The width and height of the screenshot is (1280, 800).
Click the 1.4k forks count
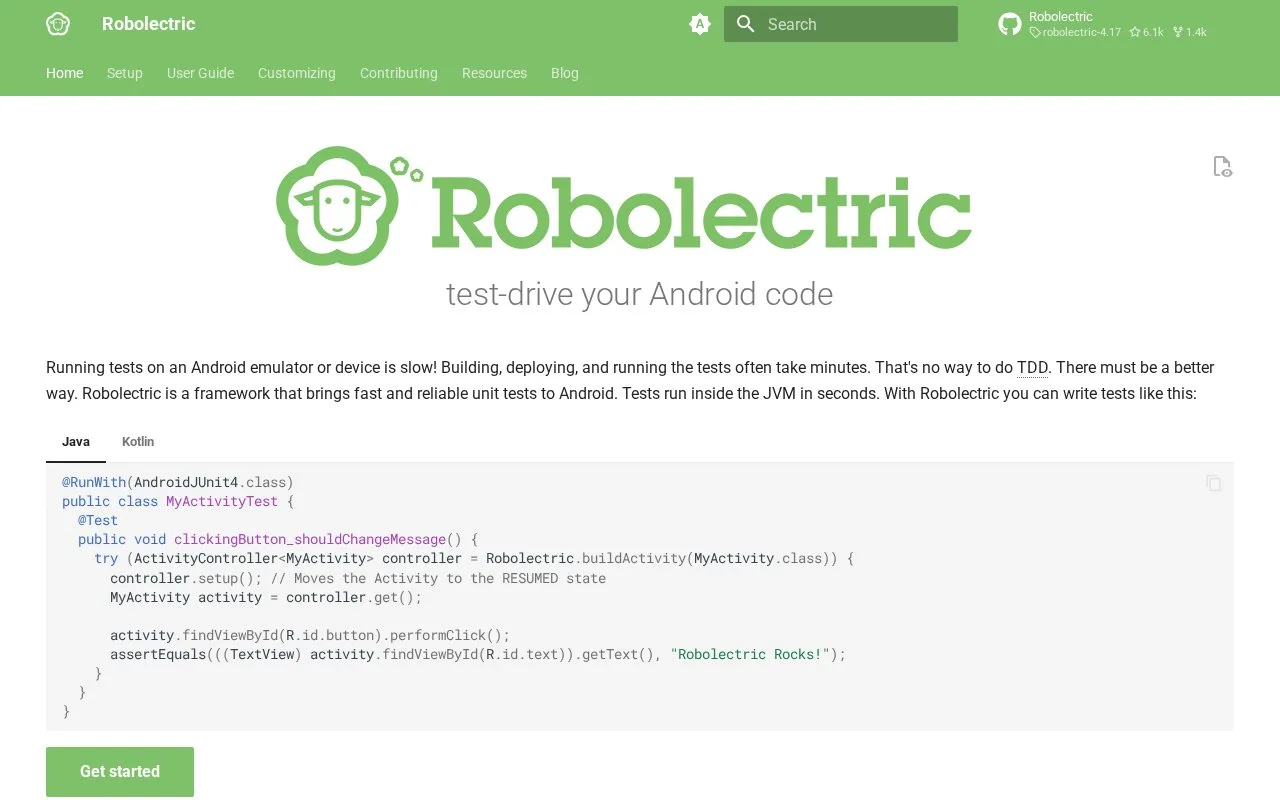tap(1190, 32)
